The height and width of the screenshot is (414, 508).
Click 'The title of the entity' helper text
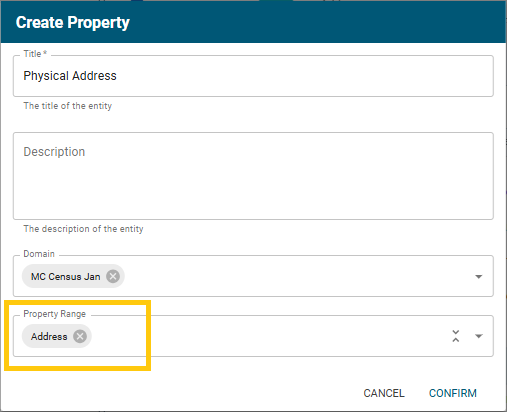point(68,106)
